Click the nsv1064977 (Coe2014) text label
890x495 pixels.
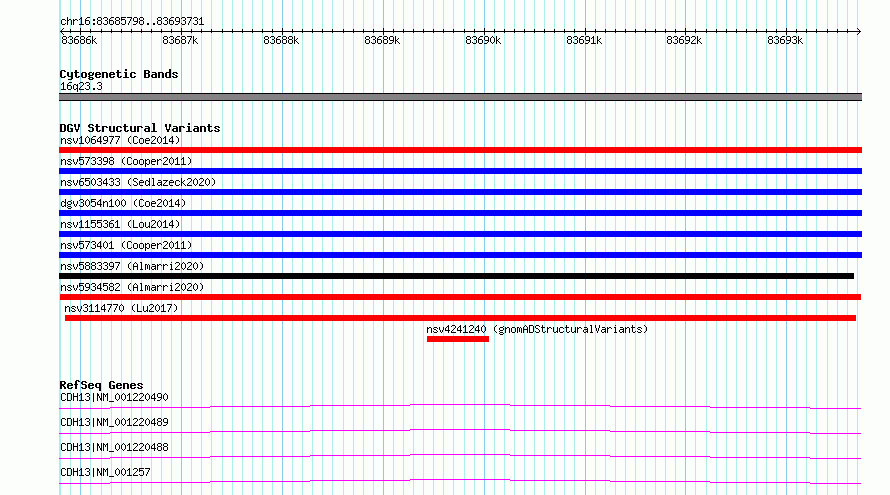coord(120,140)
